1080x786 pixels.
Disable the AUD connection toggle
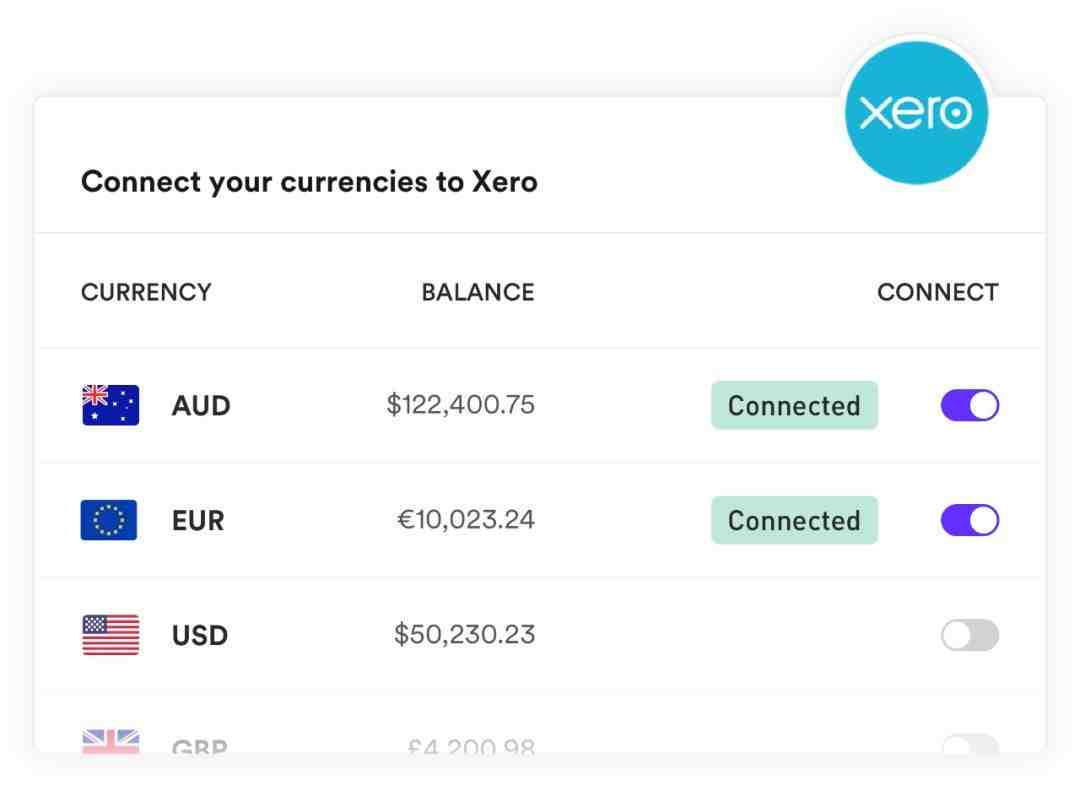[x=970, y=405]
